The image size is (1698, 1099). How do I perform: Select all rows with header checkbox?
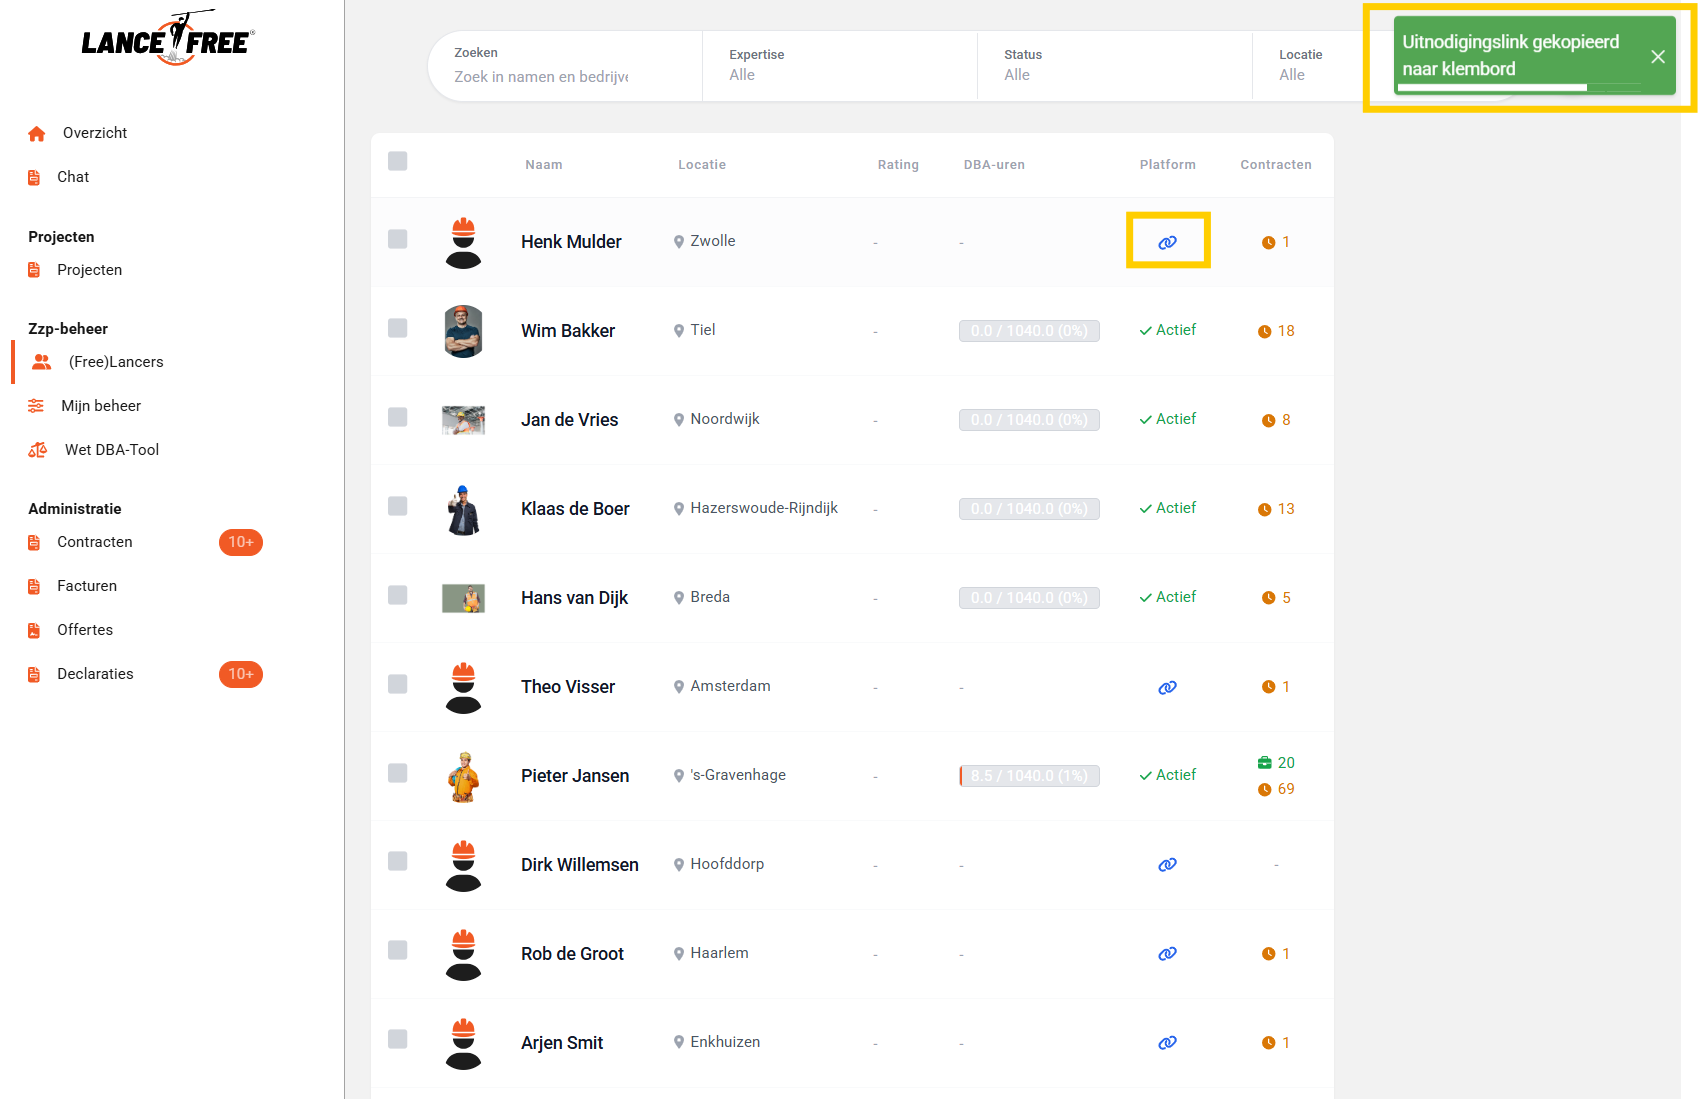coord(397,161)
